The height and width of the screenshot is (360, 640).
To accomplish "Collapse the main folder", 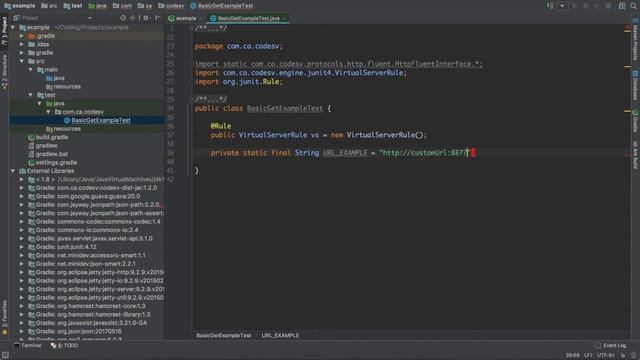I will [x=31, y=69].
